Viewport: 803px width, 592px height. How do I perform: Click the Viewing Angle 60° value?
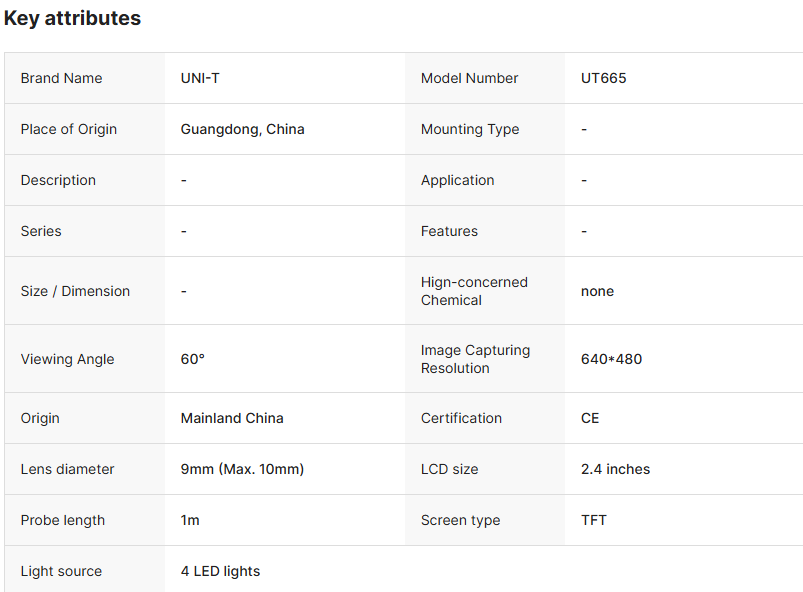(x=193, y=359)
